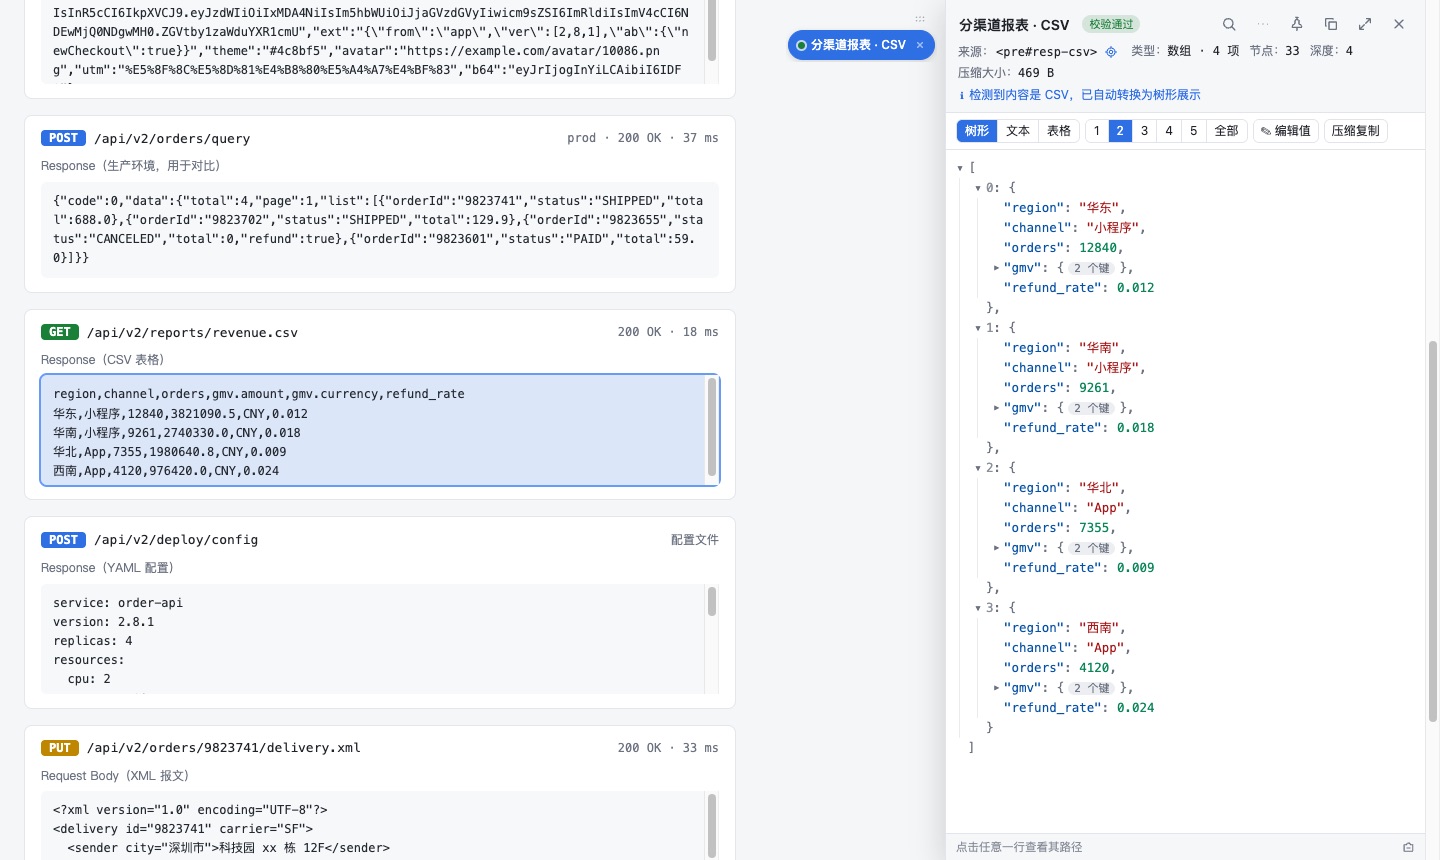Click the POST badge for /api/v2/orders/query
The height and width of the screenshot is (860, 1440).
[63, 138]
